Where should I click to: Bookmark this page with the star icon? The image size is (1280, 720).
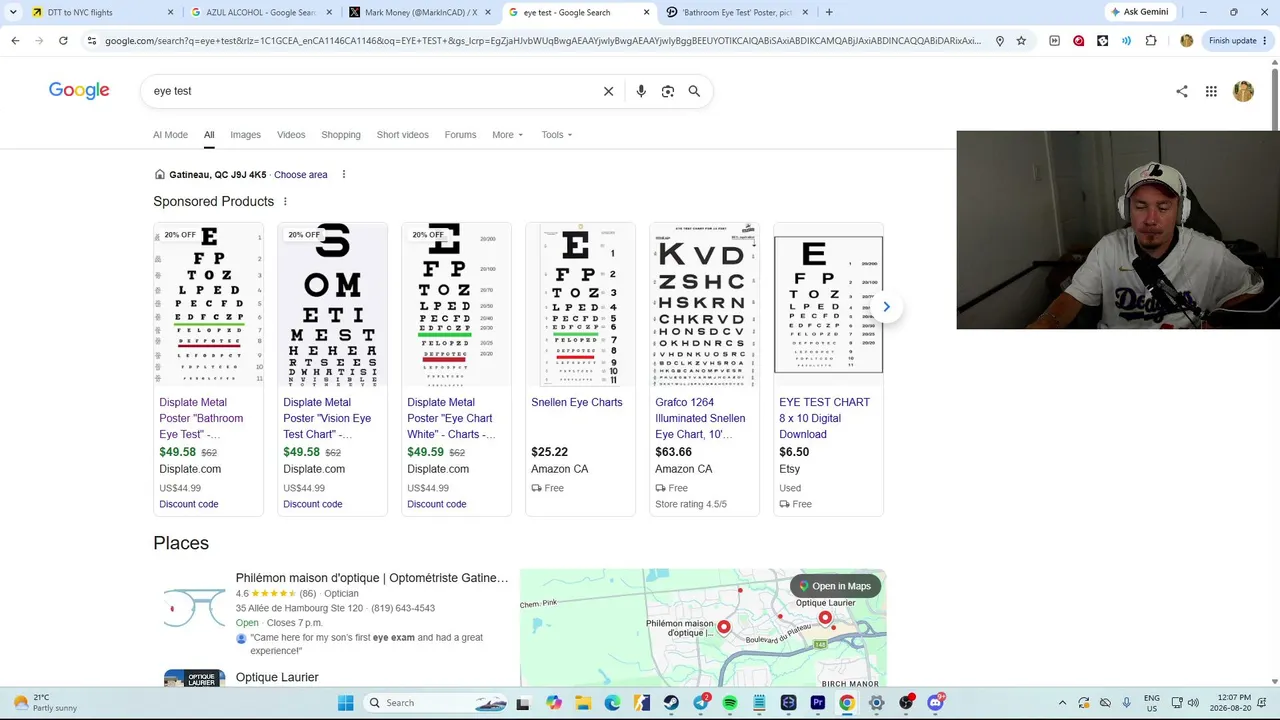coord(1021,41)
